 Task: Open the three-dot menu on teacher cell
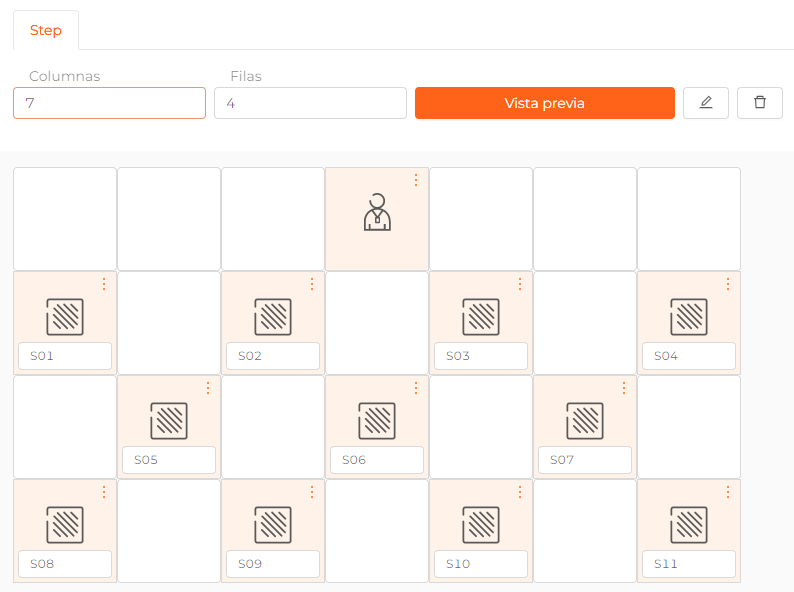[x=416, y=180]
